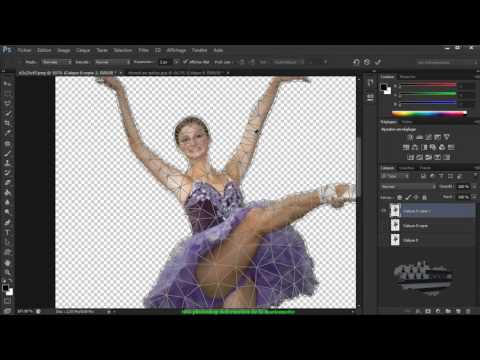Create new layer icon in Calques panel

pos(458,311)
